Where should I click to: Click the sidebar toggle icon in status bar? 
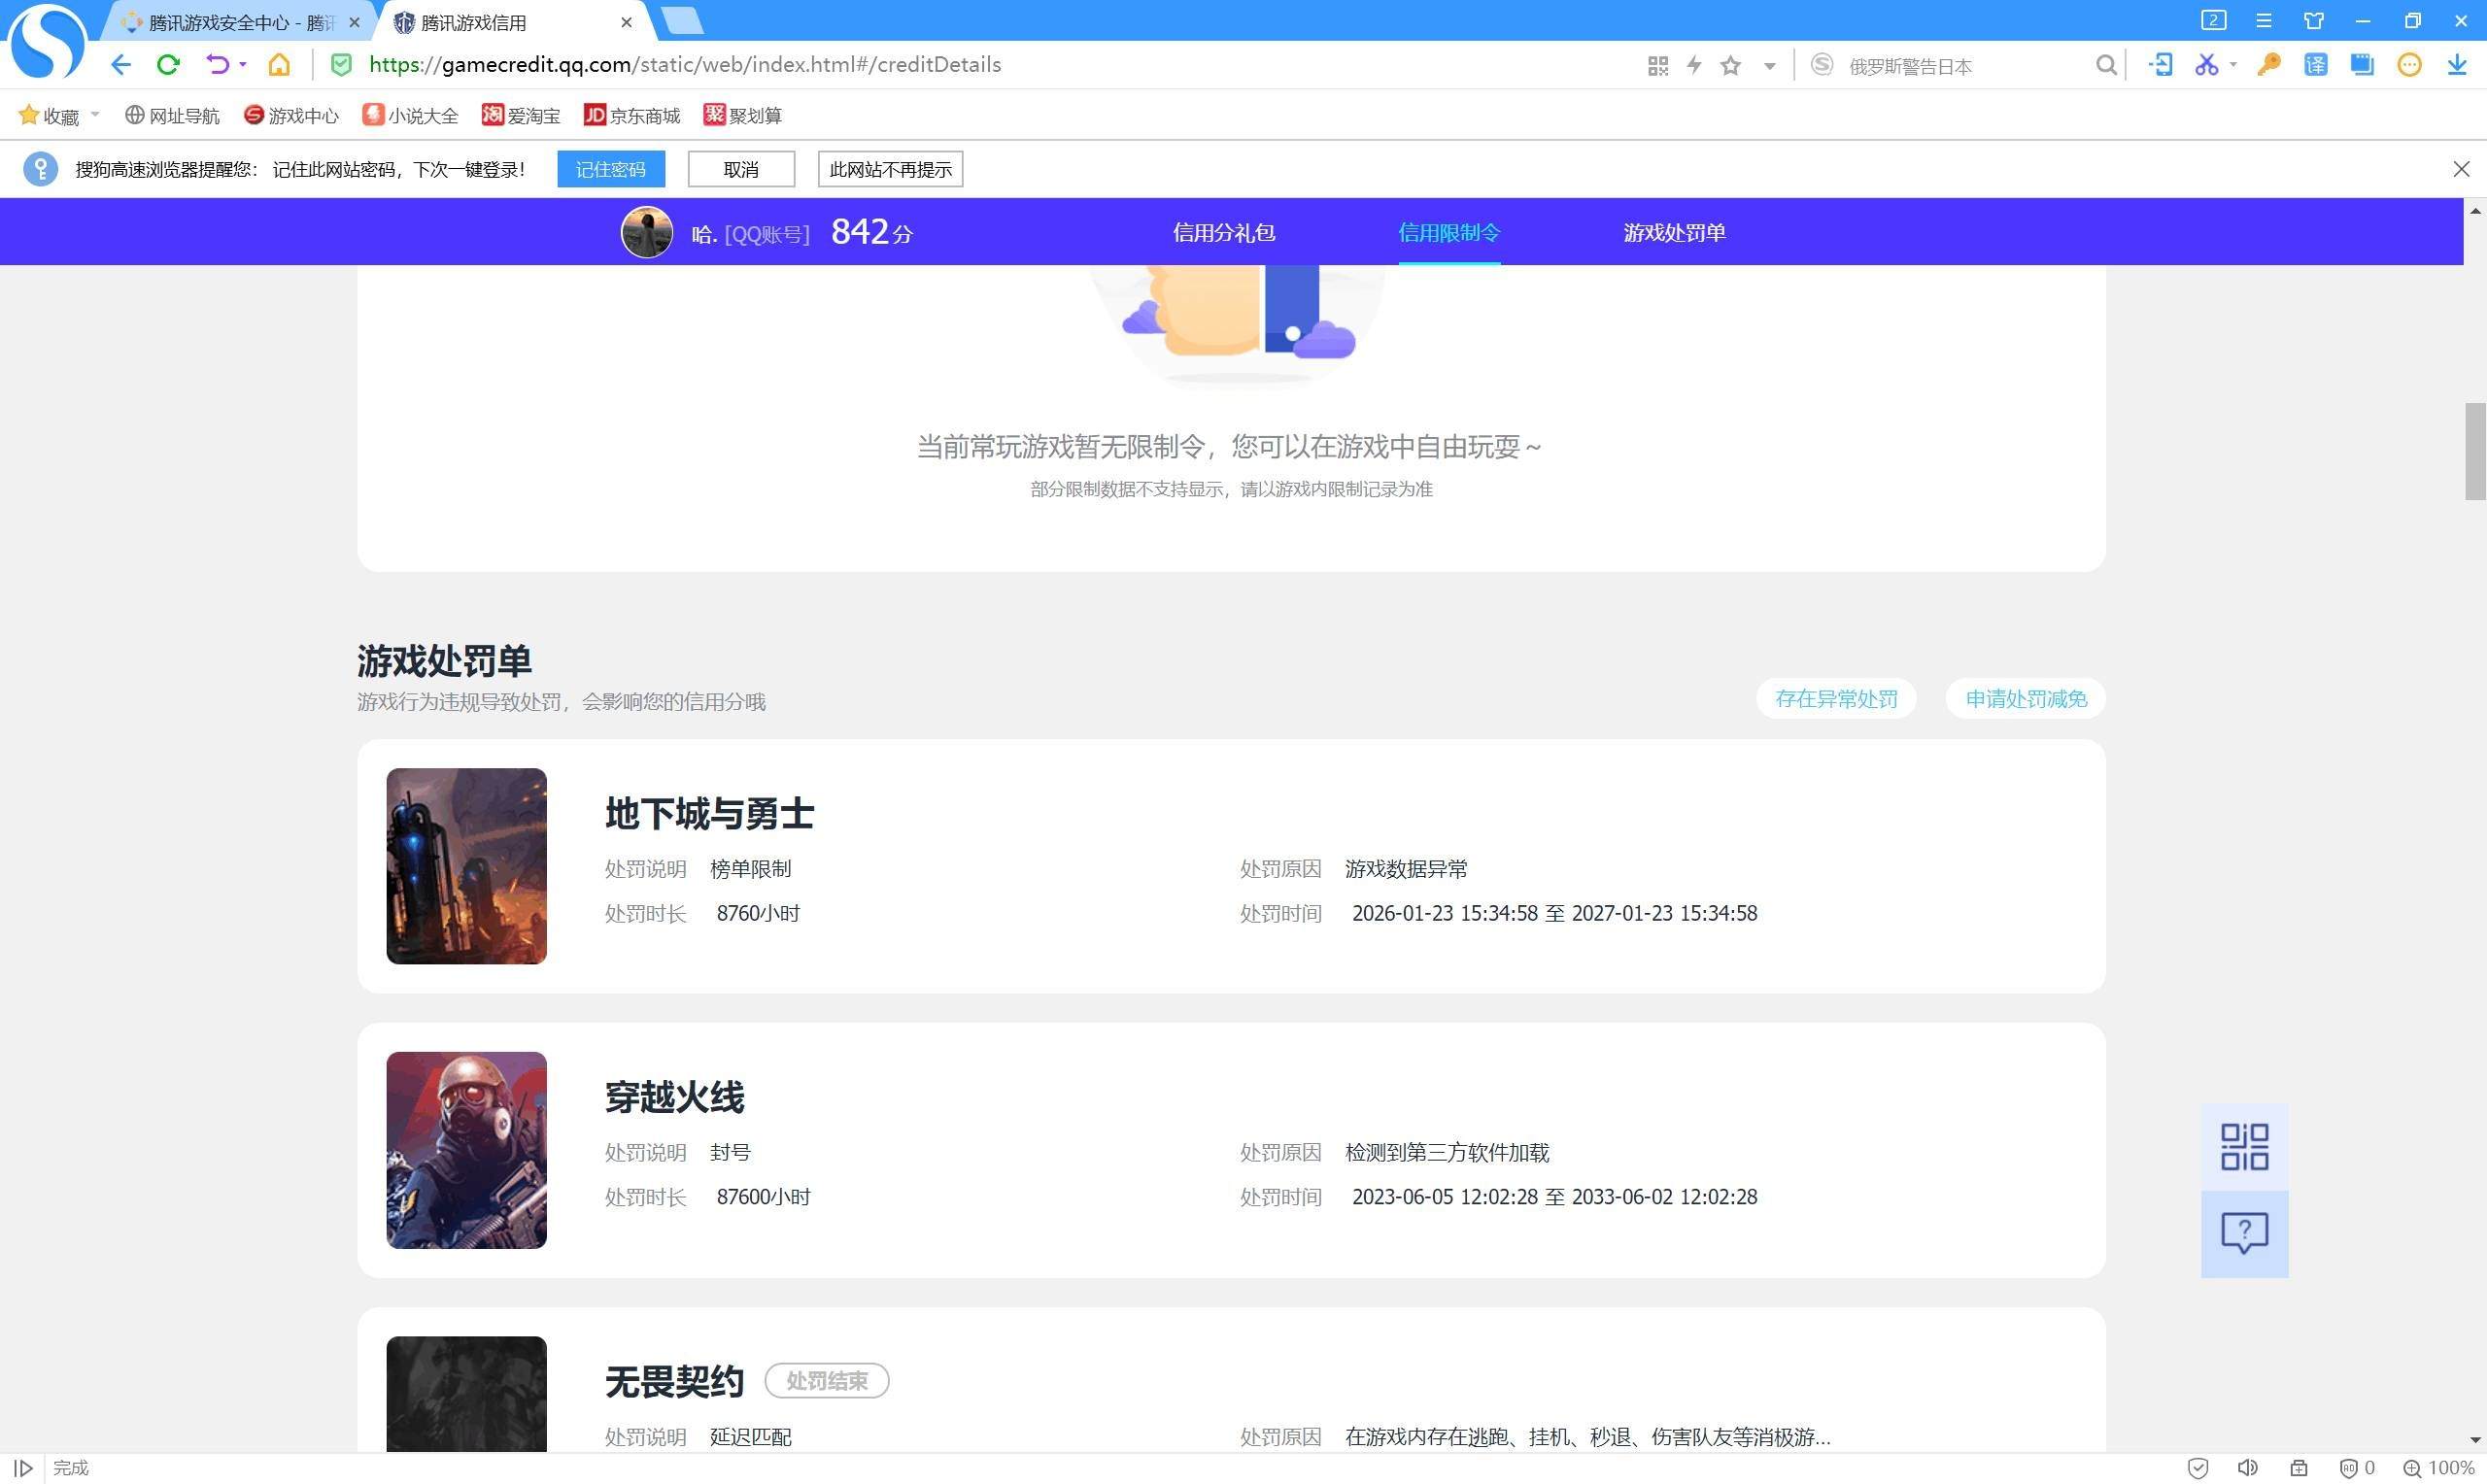pos(22,1468)
